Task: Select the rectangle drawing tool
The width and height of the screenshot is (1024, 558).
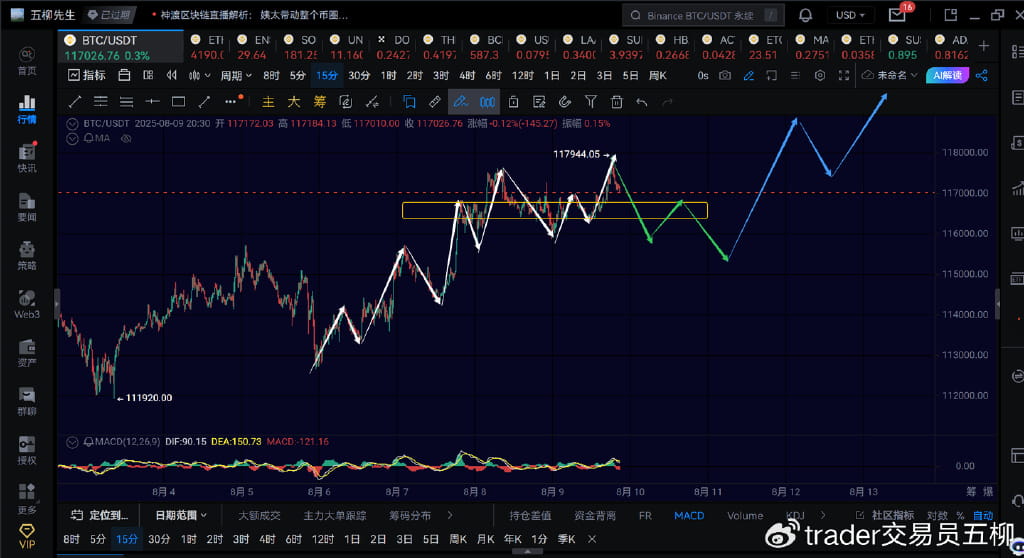Action: pyautogui.click(x=178, y=101)
